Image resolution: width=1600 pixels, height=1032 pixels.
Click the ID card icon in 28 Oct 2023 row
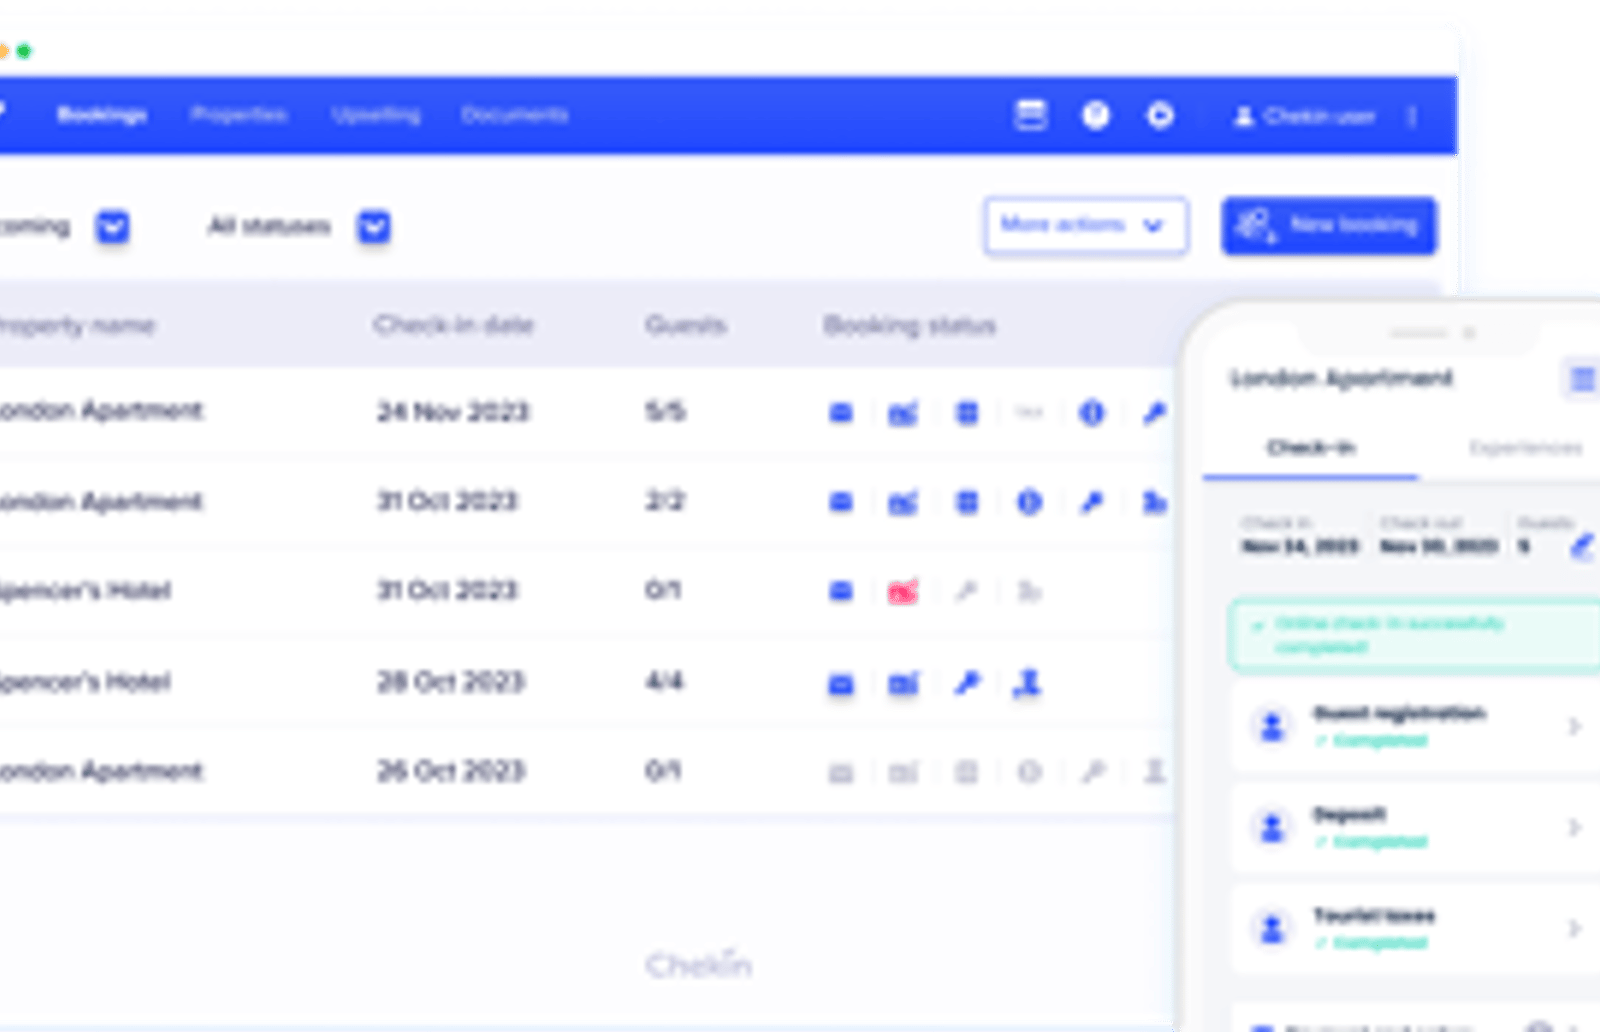click(x=903, y=684)
